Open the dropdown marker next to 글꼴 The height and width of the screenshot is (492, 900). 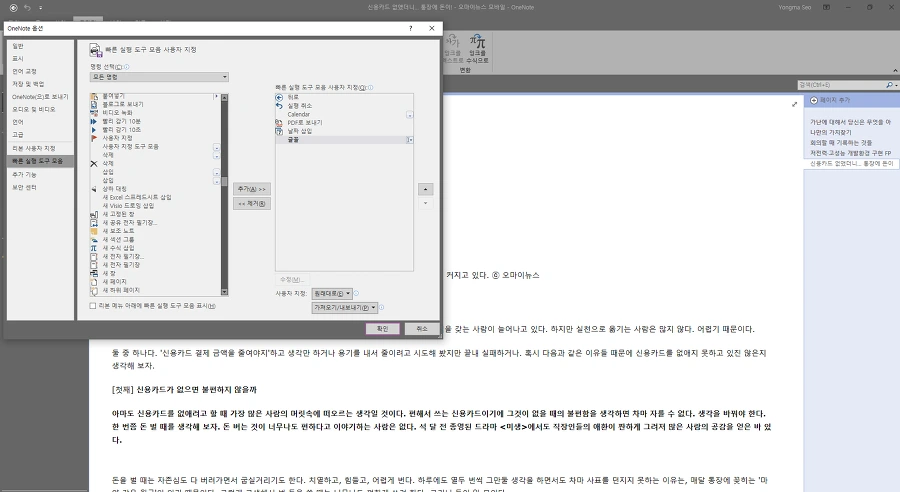pos(409,140)
